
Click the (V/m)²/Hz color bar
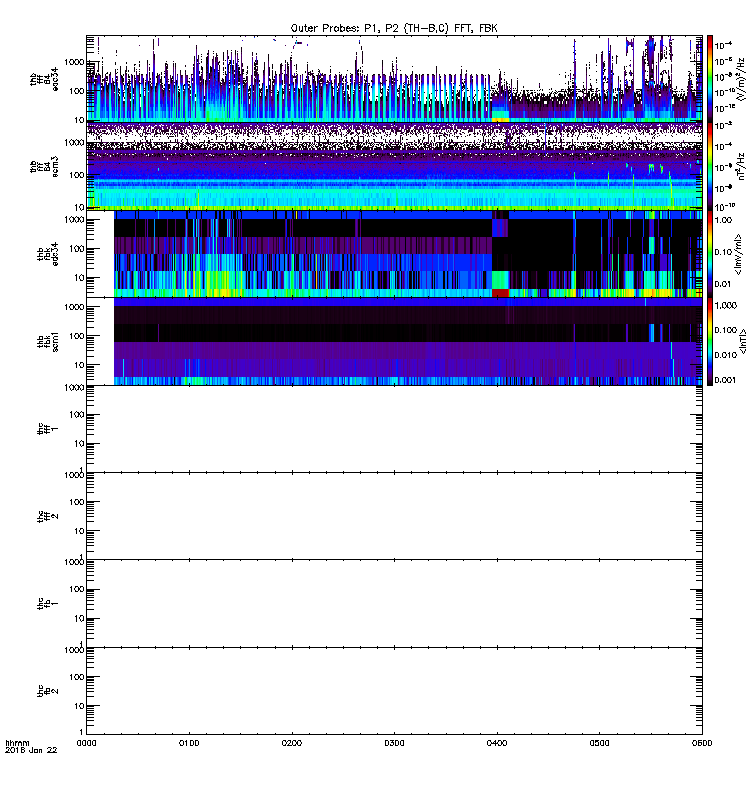[710, 78]
